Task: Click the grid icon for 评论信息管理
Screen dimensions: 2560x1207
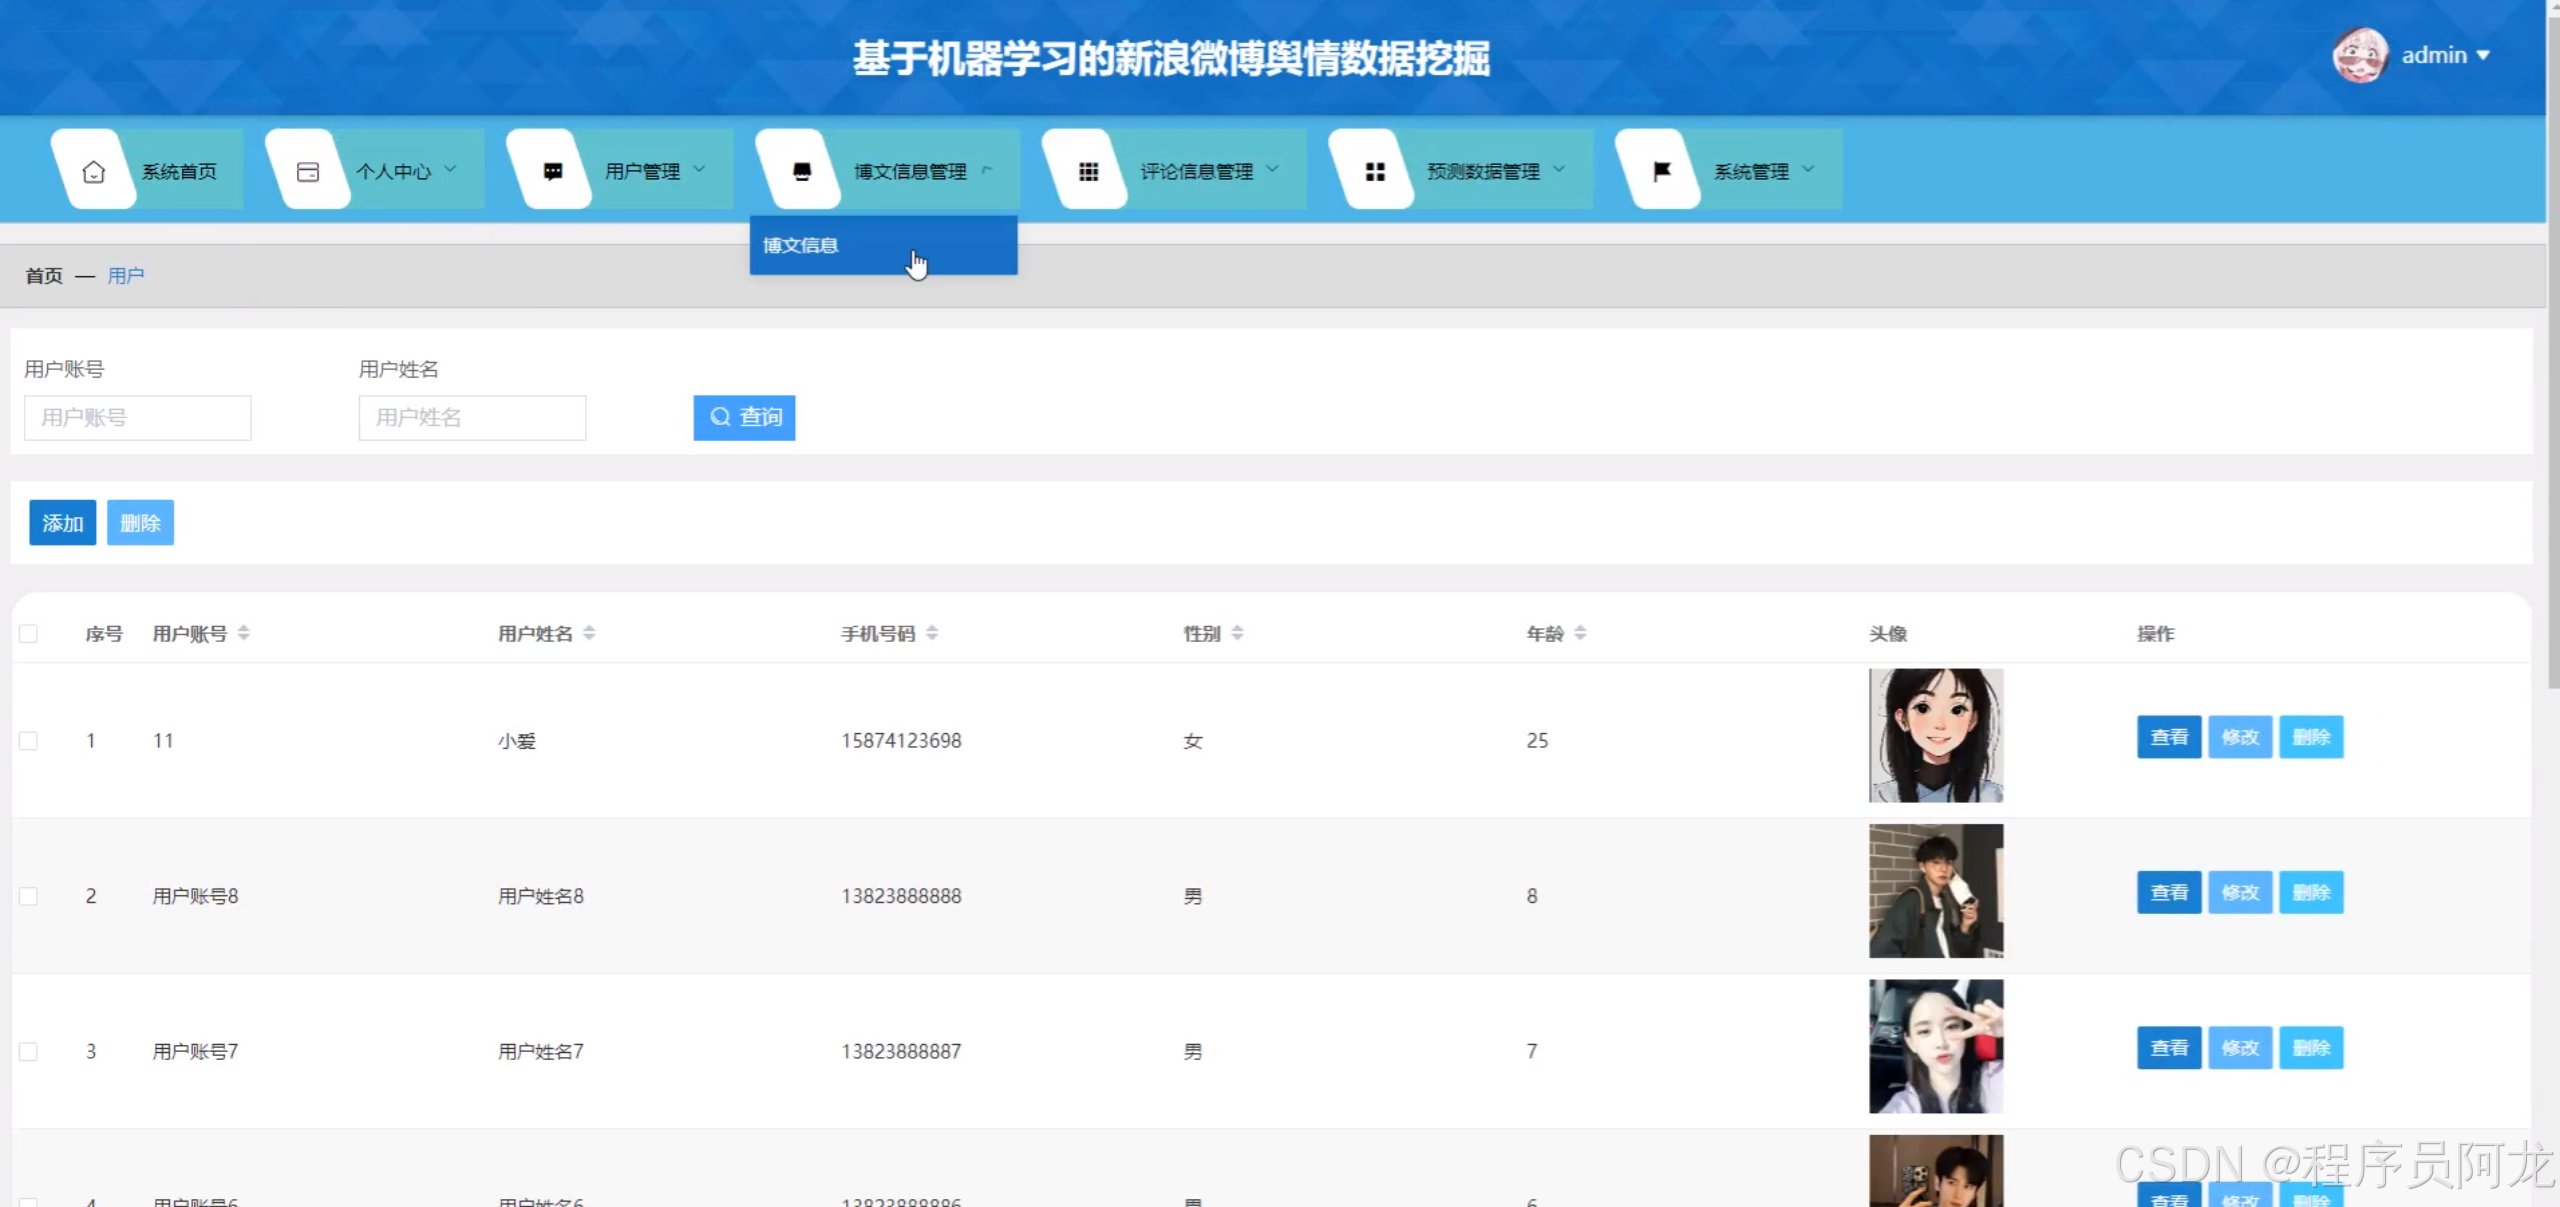Action: [x=1088, y=171]
